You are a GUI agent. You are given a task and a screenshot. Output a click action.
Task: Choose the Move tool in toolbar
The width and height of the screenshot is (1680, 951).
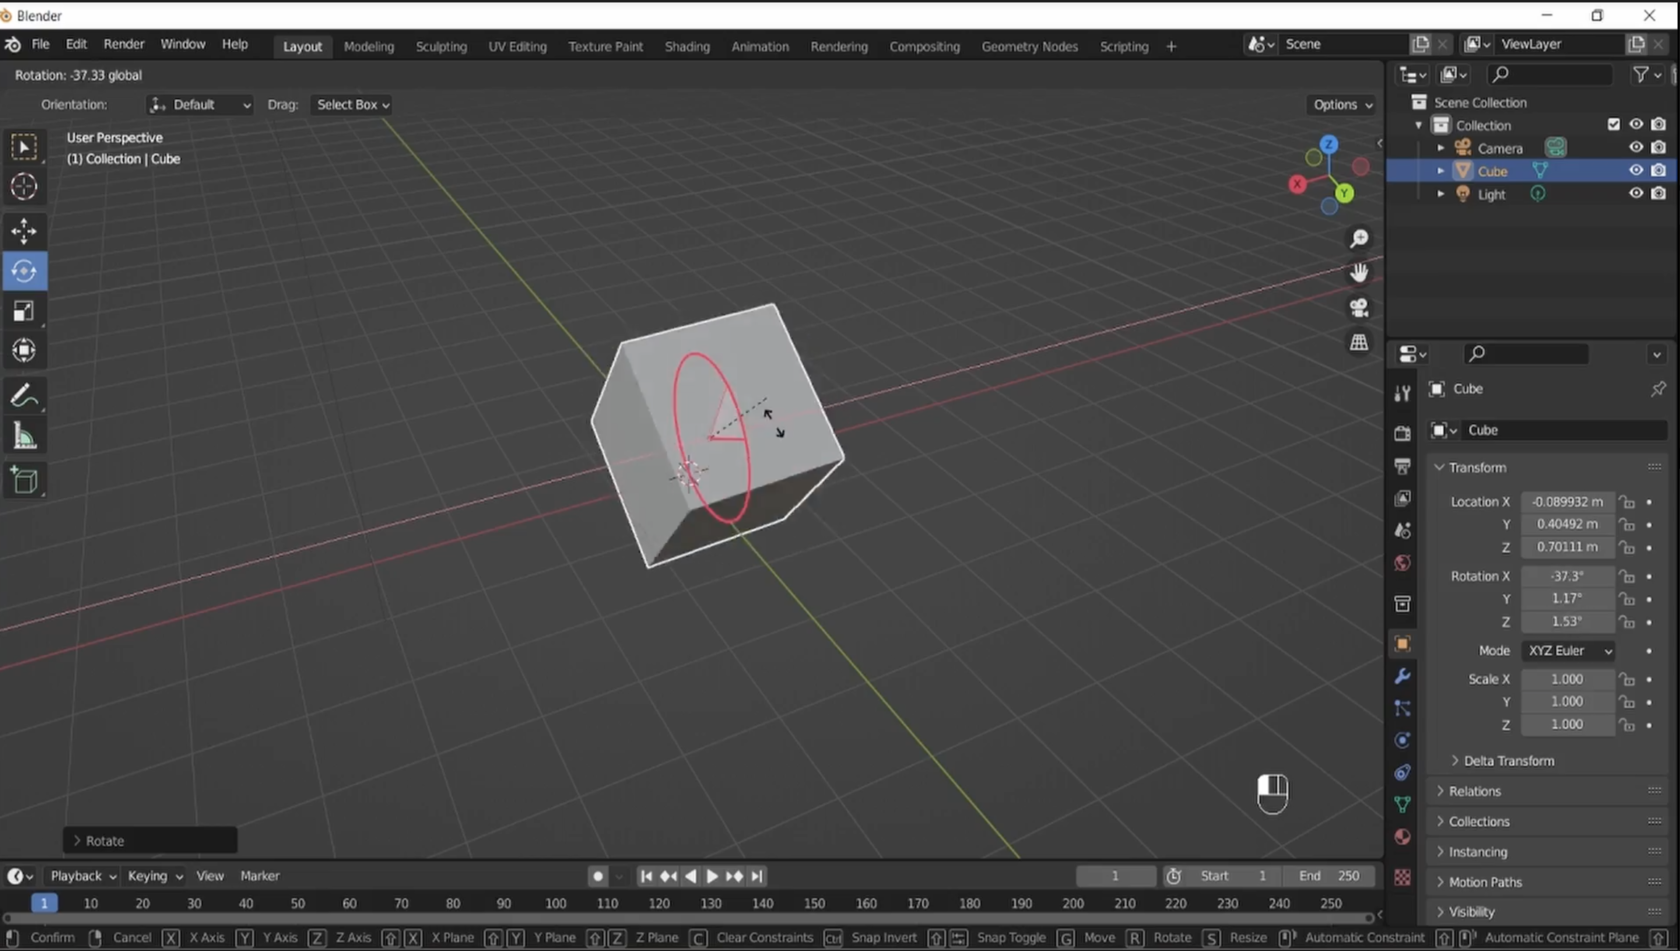click(x=24, y=231)
